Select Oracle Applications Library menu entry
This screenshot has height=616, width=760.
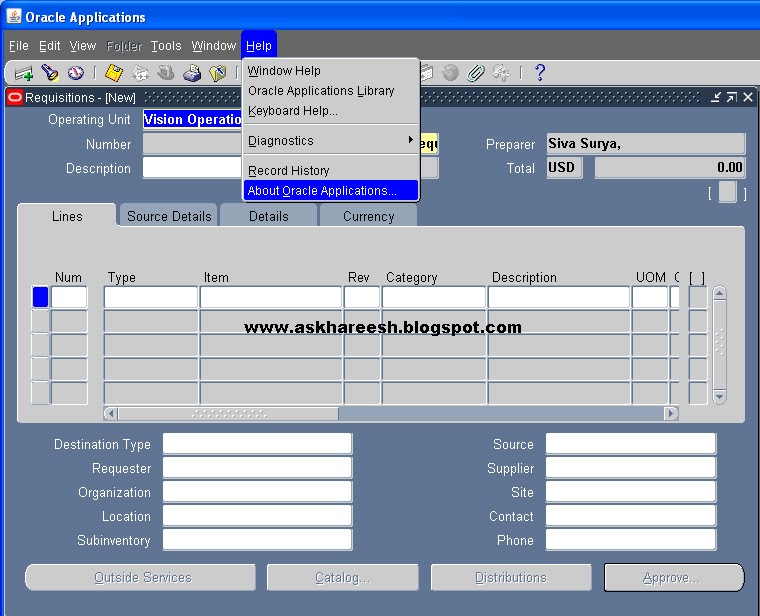[331, 91]
